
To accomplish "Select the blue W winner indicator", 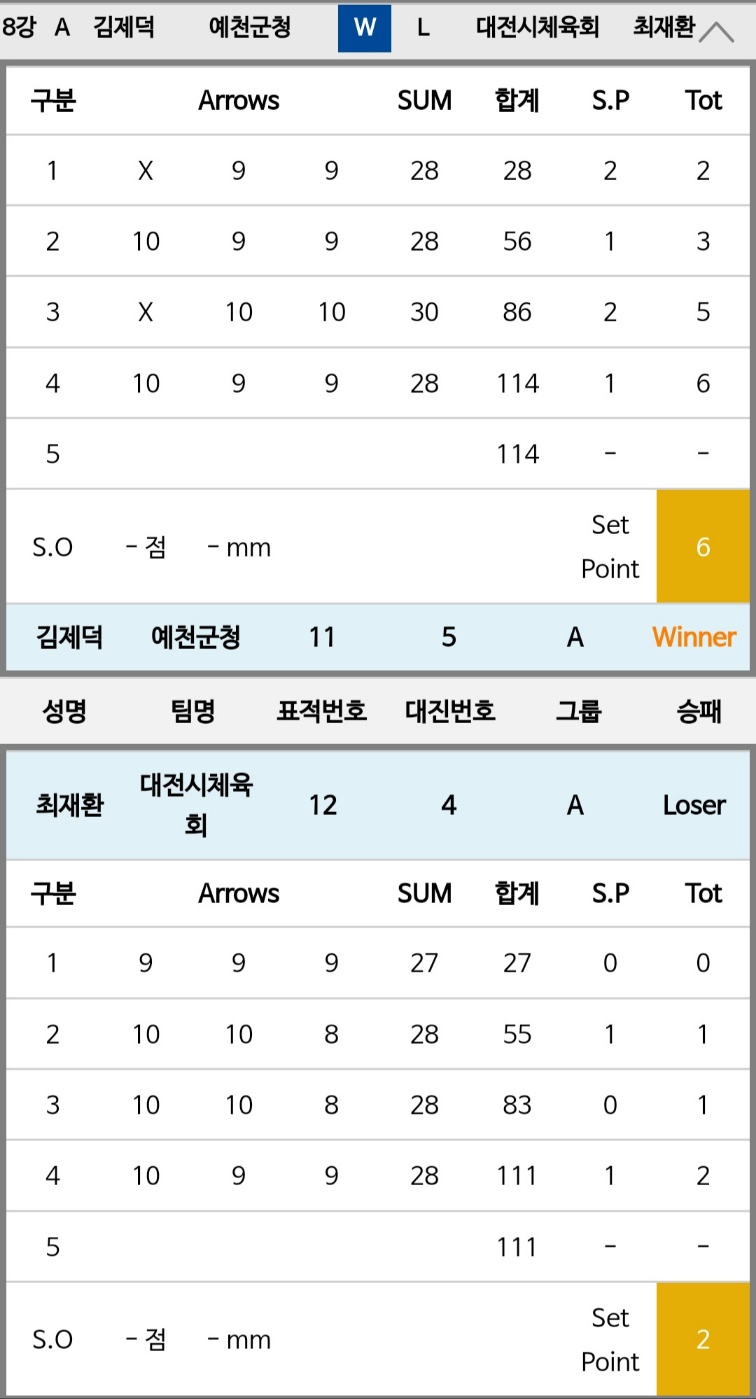I will click(x=365, y=28).
